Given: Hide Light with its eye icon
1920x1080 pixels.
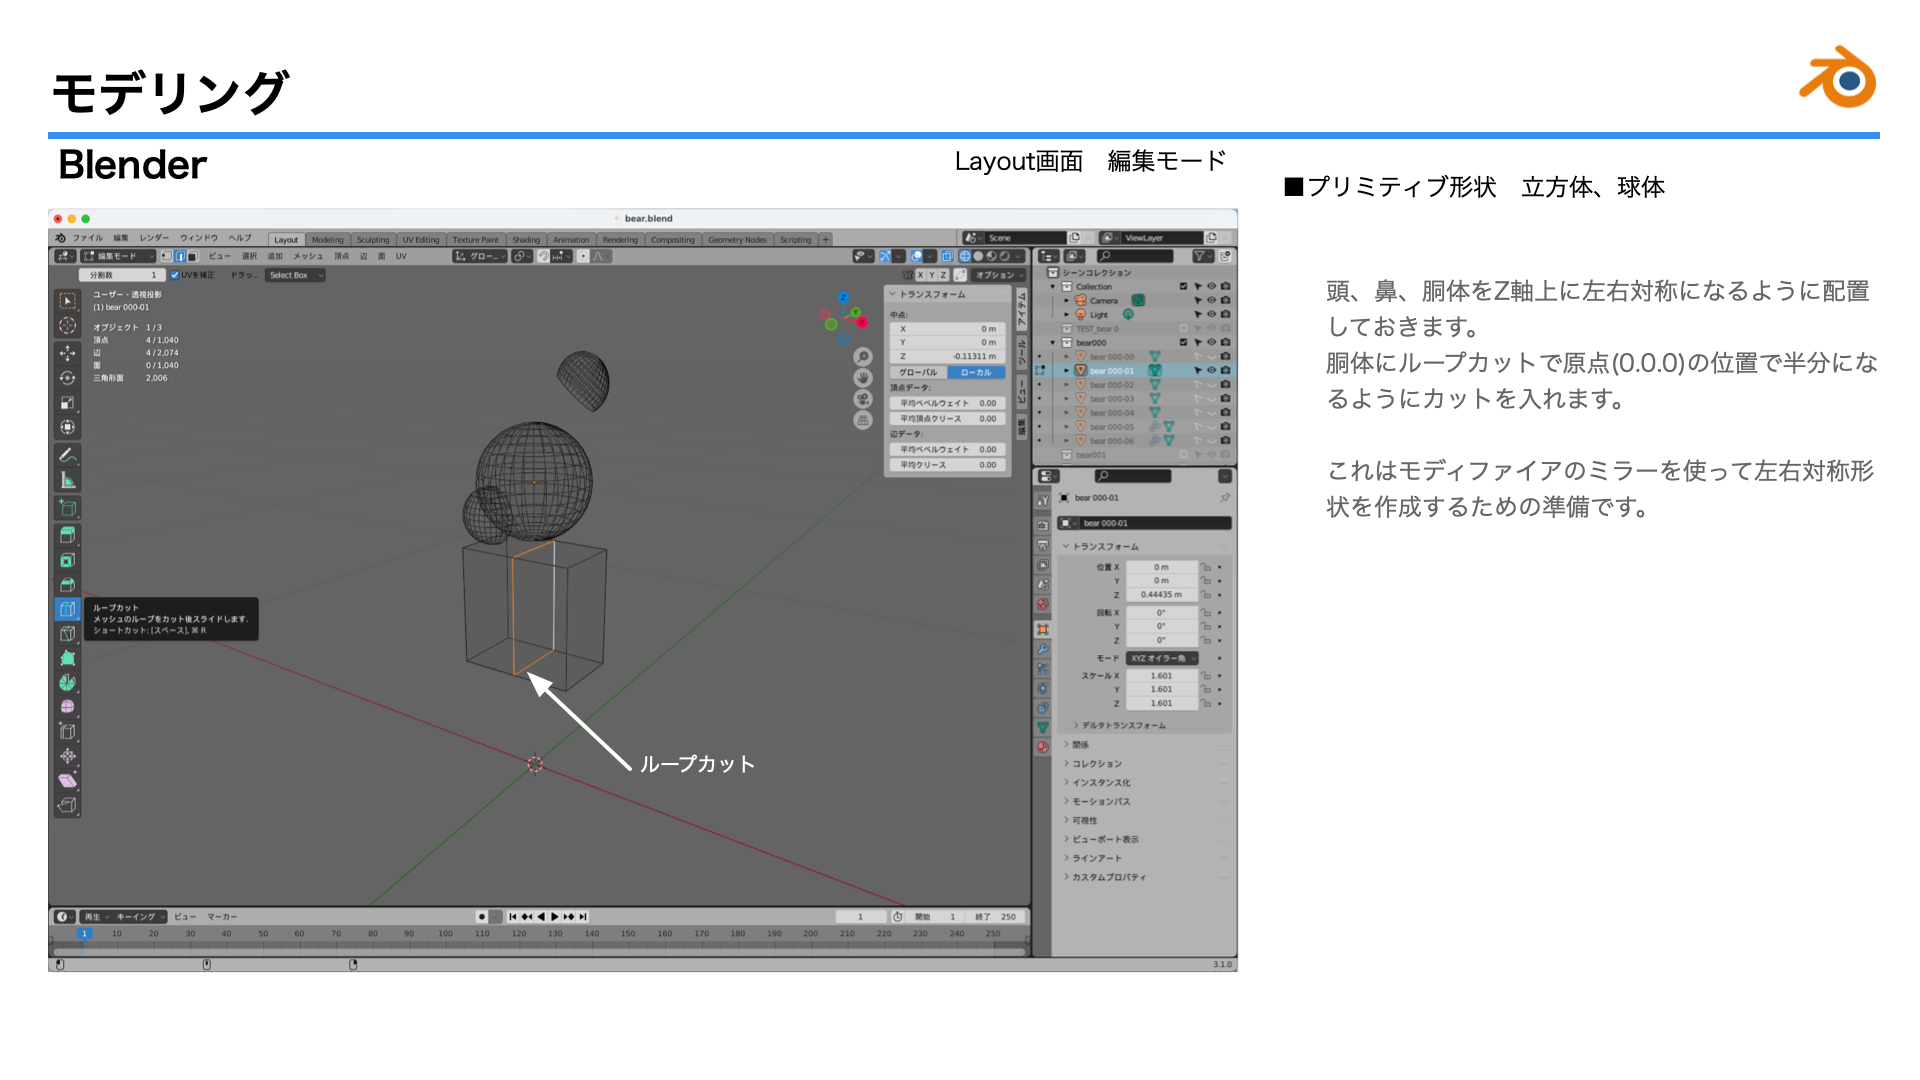Looking at the screenshot, I should (1211, 314).
